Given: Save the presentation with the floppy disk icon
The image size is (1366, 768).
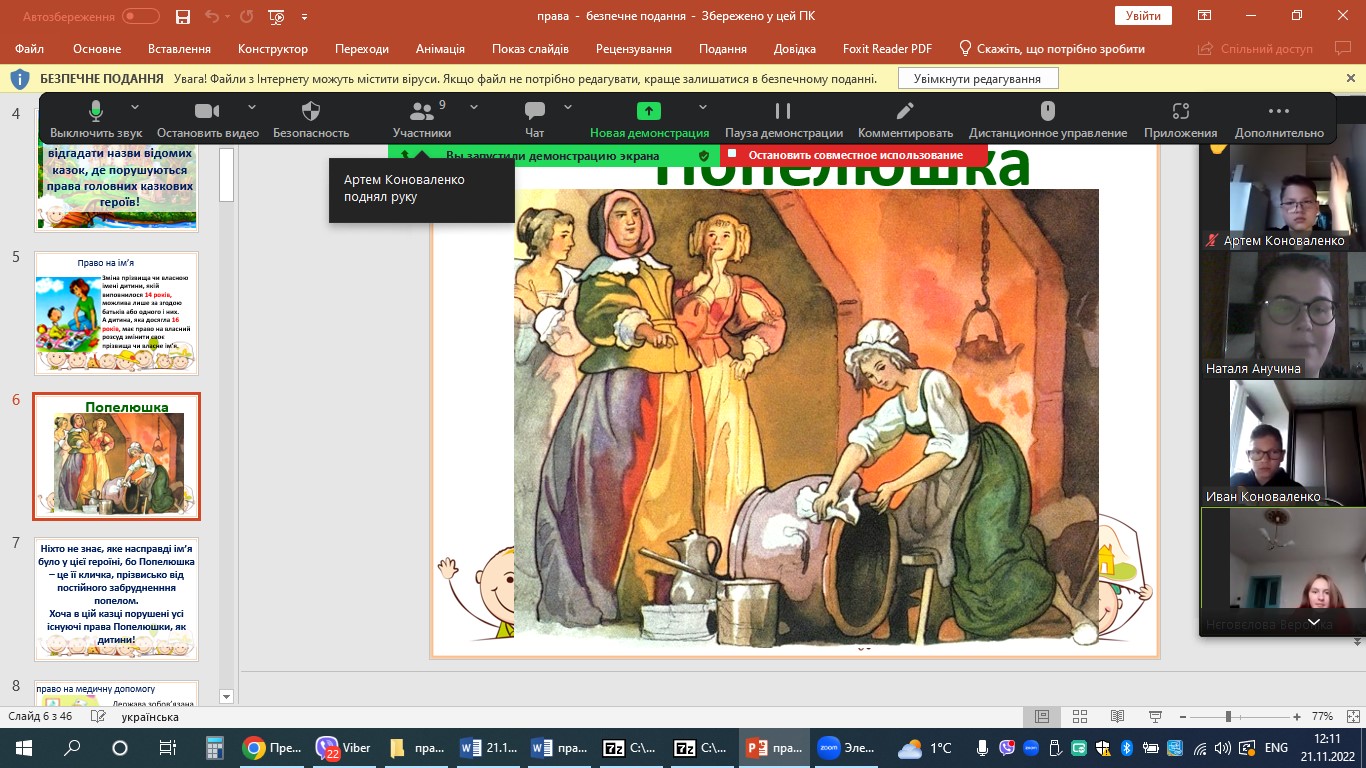Looking at the screenshot, I should (x=182, y=16).
